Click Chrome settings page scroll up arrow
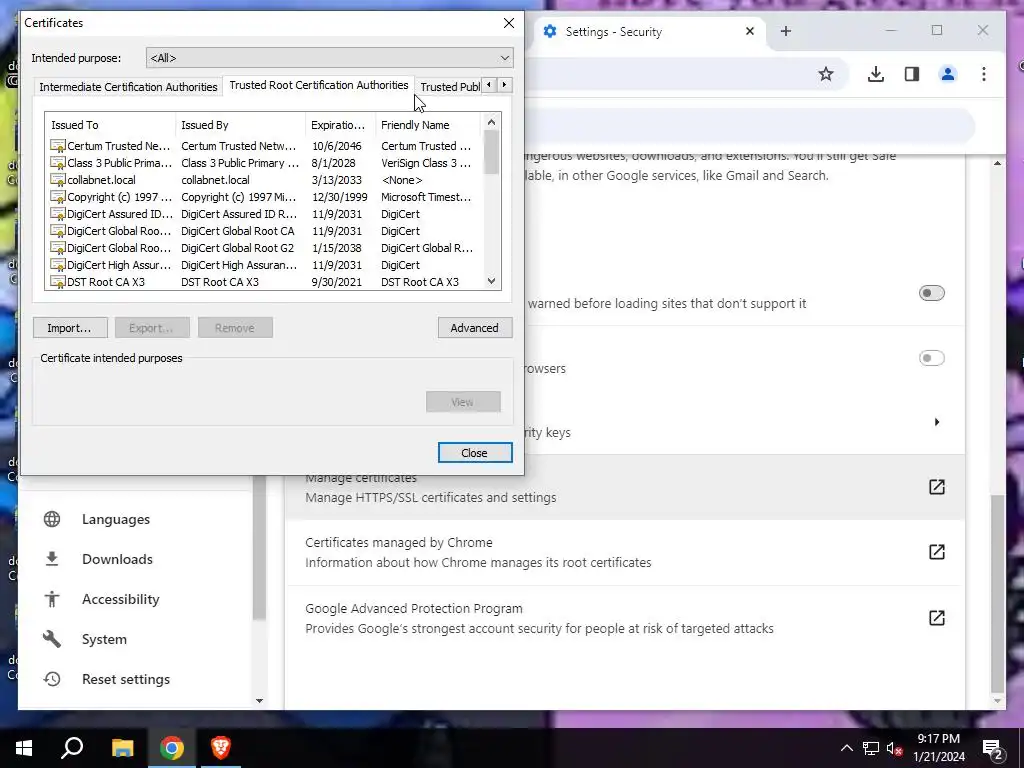Screen dimensions: 1024x768 (x=997, y=163)
